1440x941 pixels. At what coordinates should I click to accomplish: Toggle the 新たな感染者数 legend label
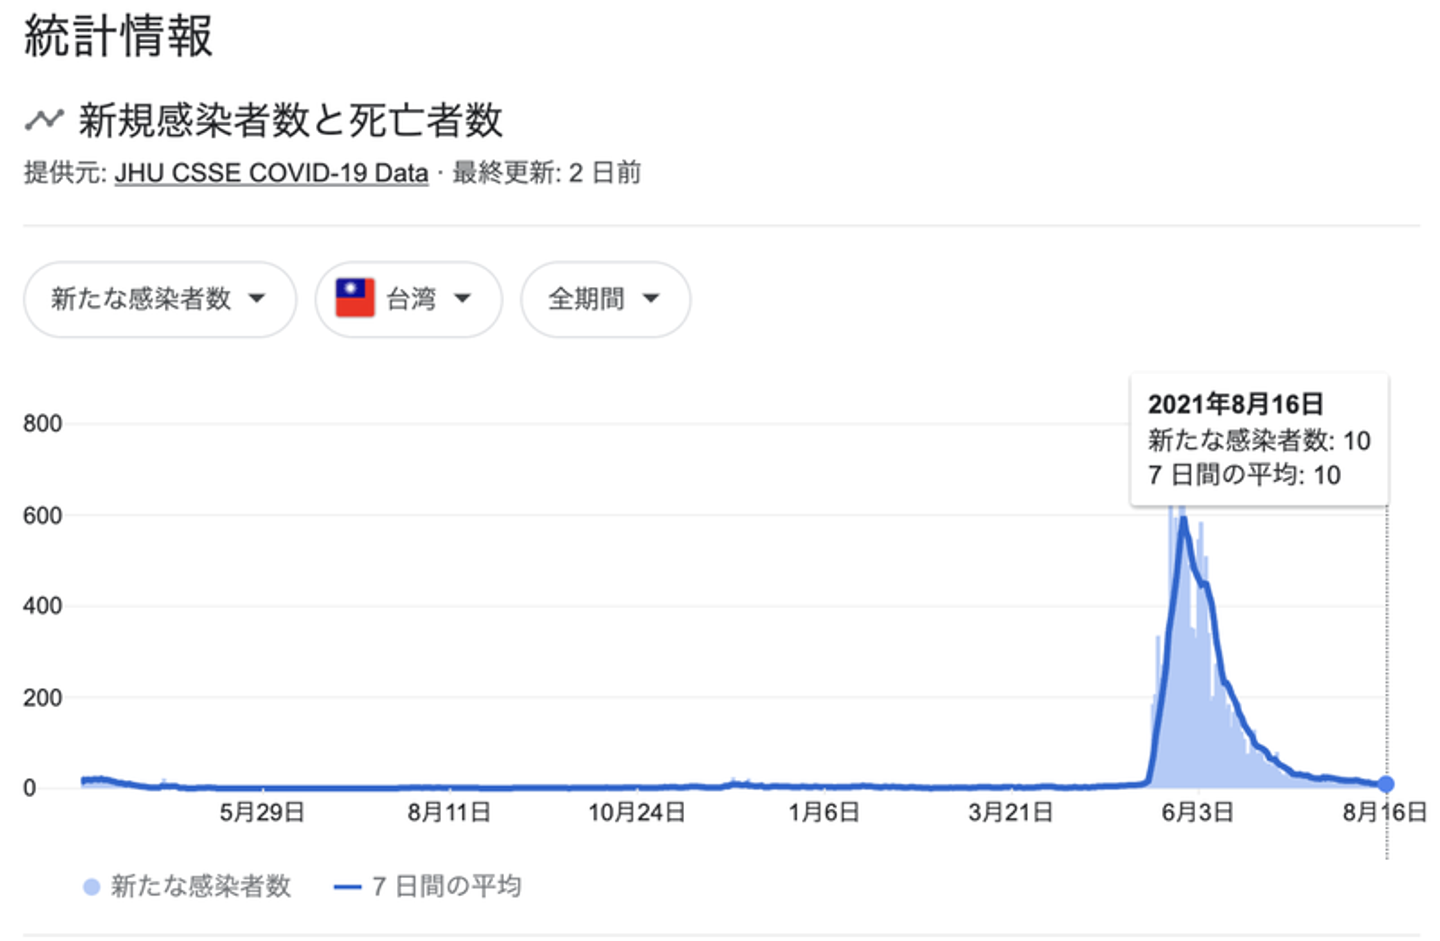coord(200,886)
